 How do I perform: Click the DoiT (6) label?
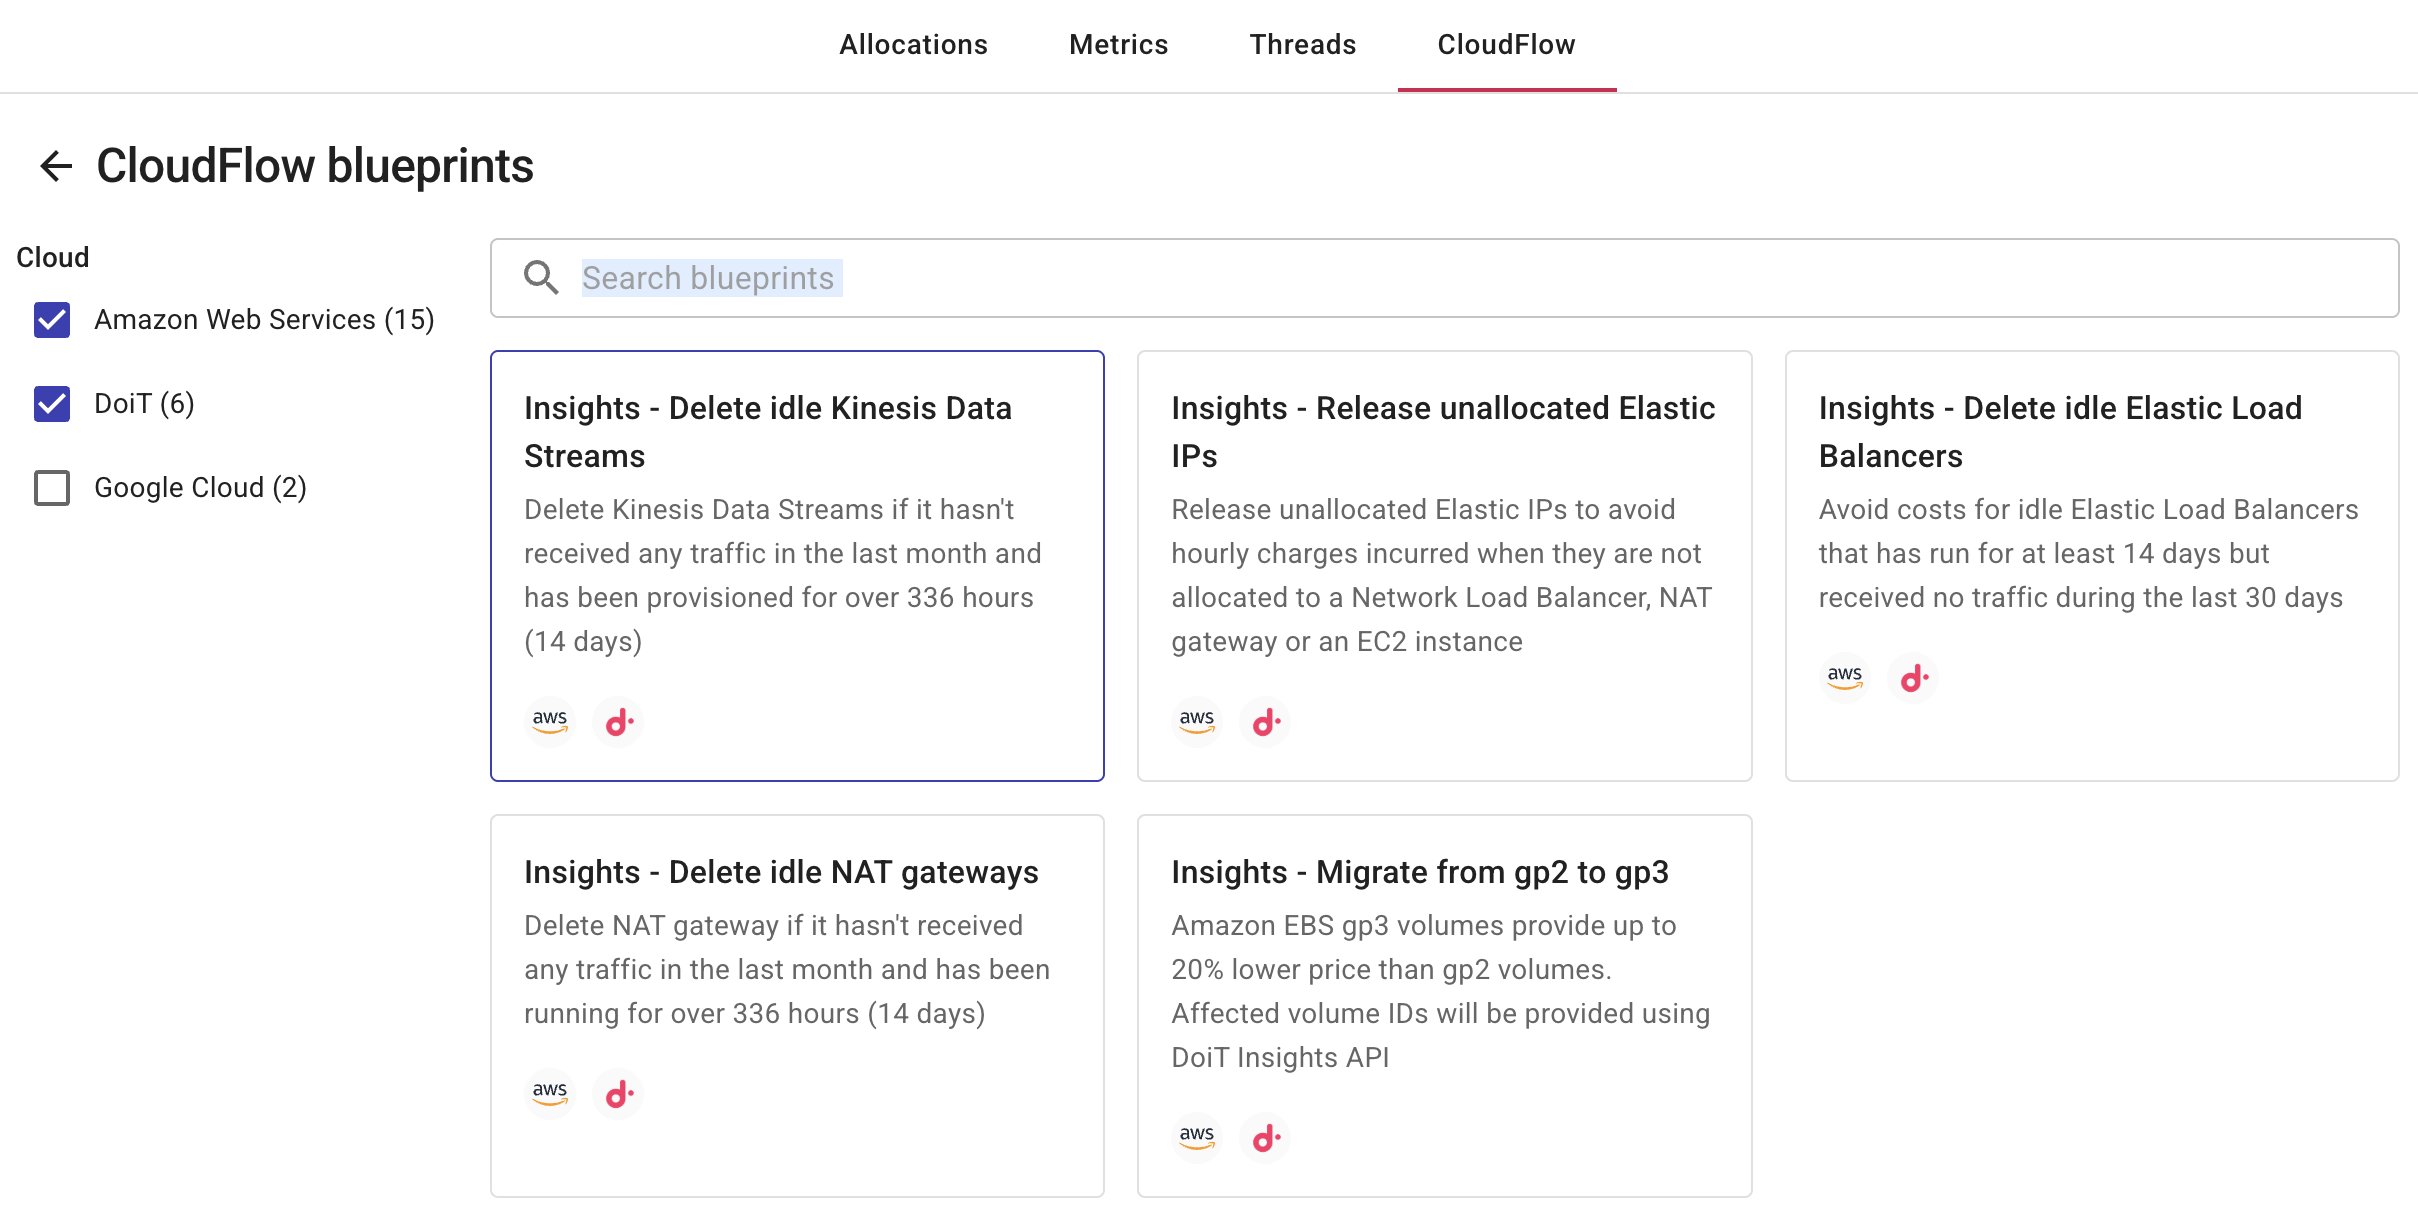(144, 404)
